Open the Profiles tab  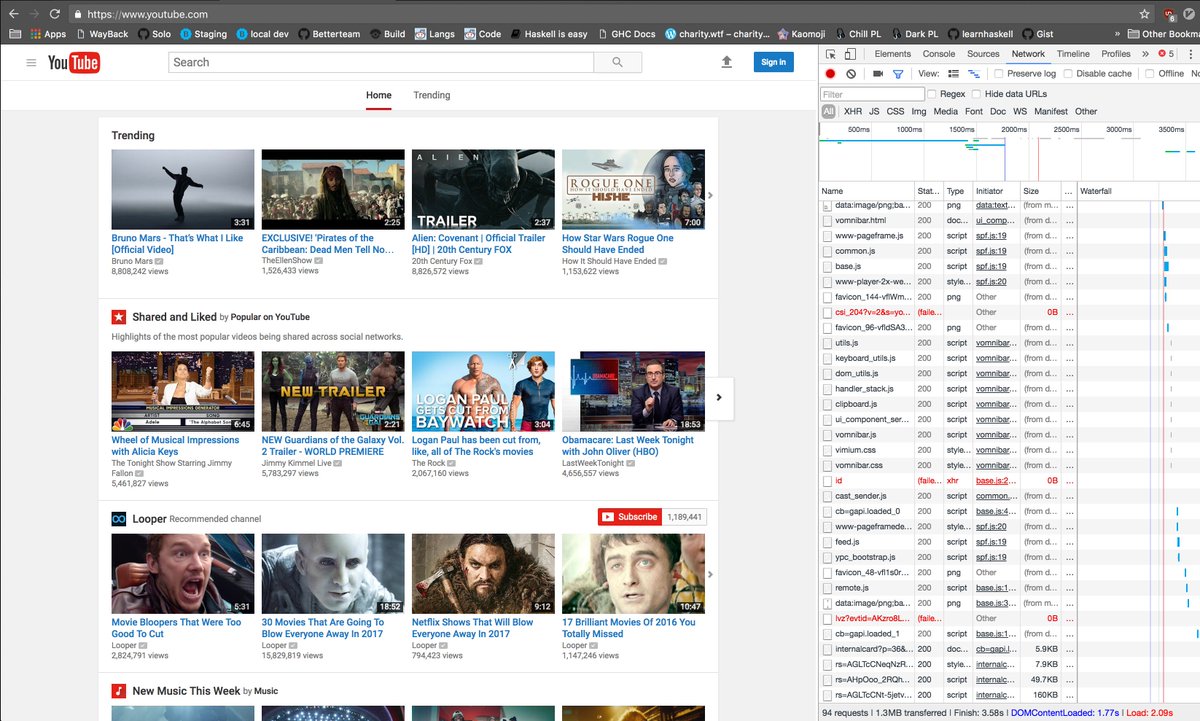click(1116, 54)
